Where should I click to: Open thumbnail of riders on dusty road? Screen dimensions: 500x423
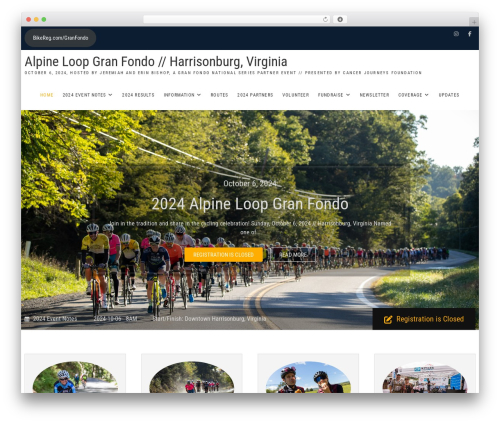(192, 377)
